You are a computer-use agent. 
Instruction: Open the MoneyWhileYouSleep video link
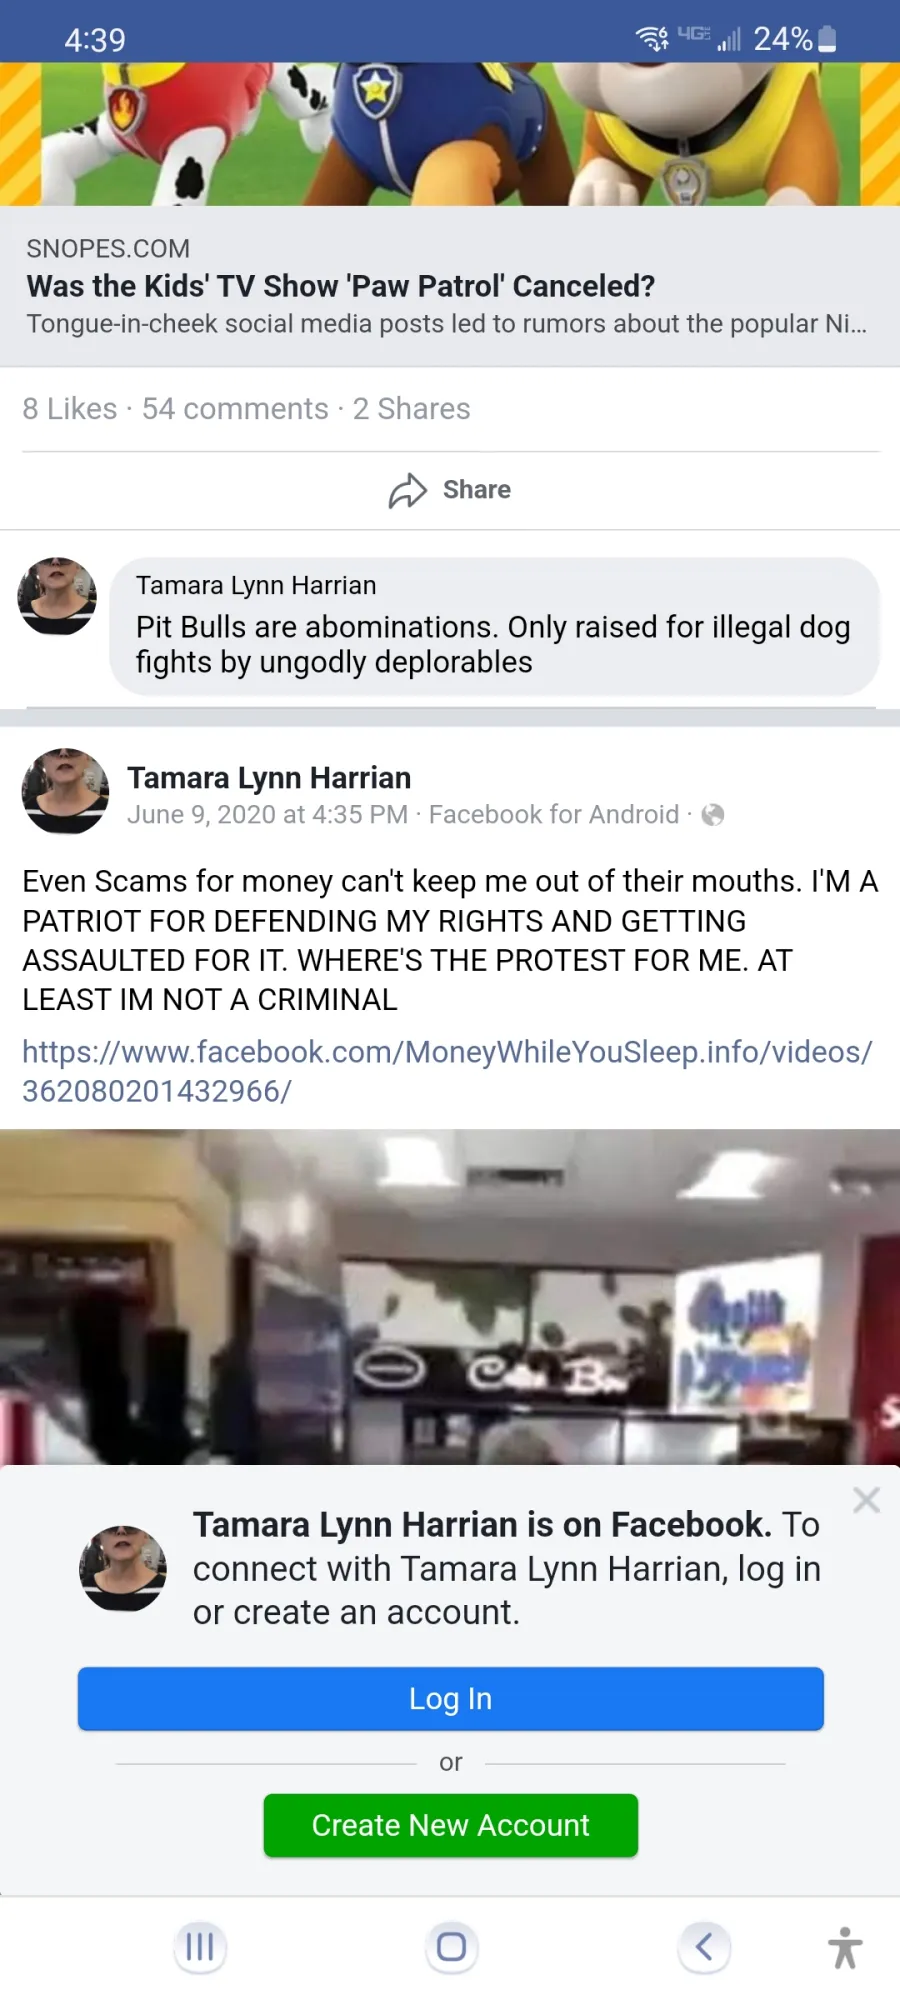coord(447,1071)
